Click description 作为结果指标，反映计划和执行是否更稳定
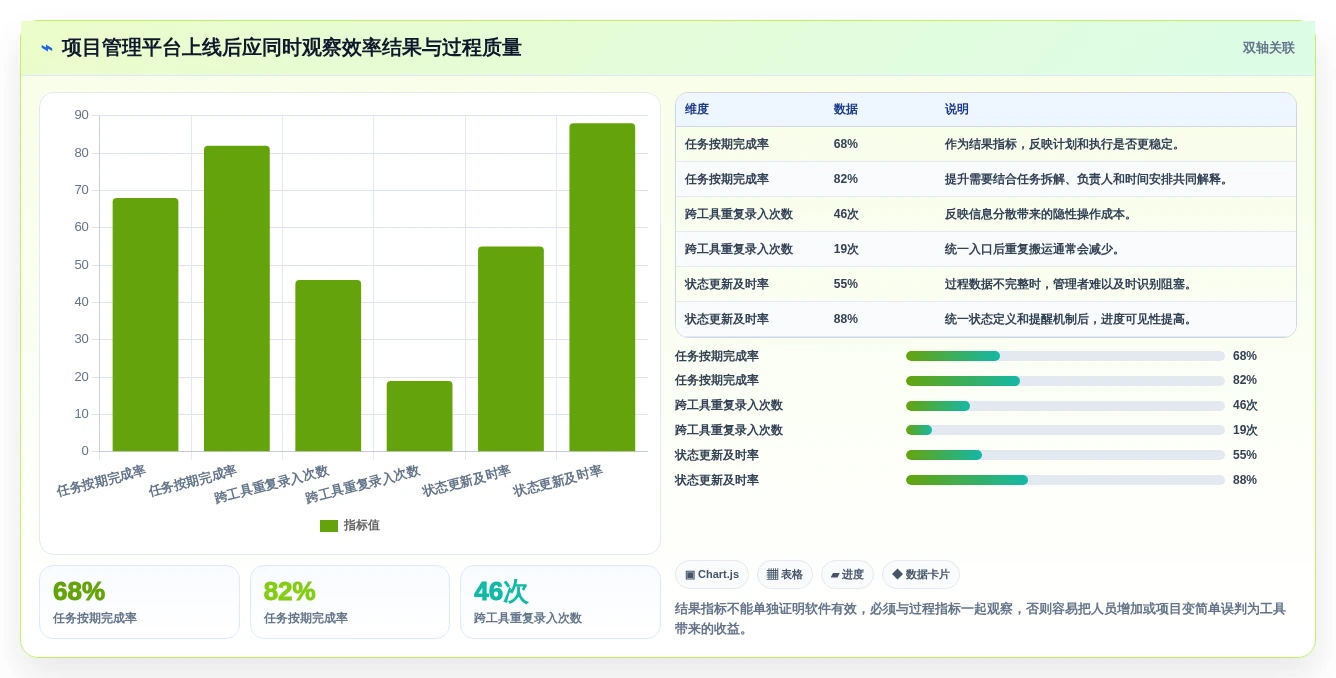Screen dimensions: 1336x678 pos(1063,145)
